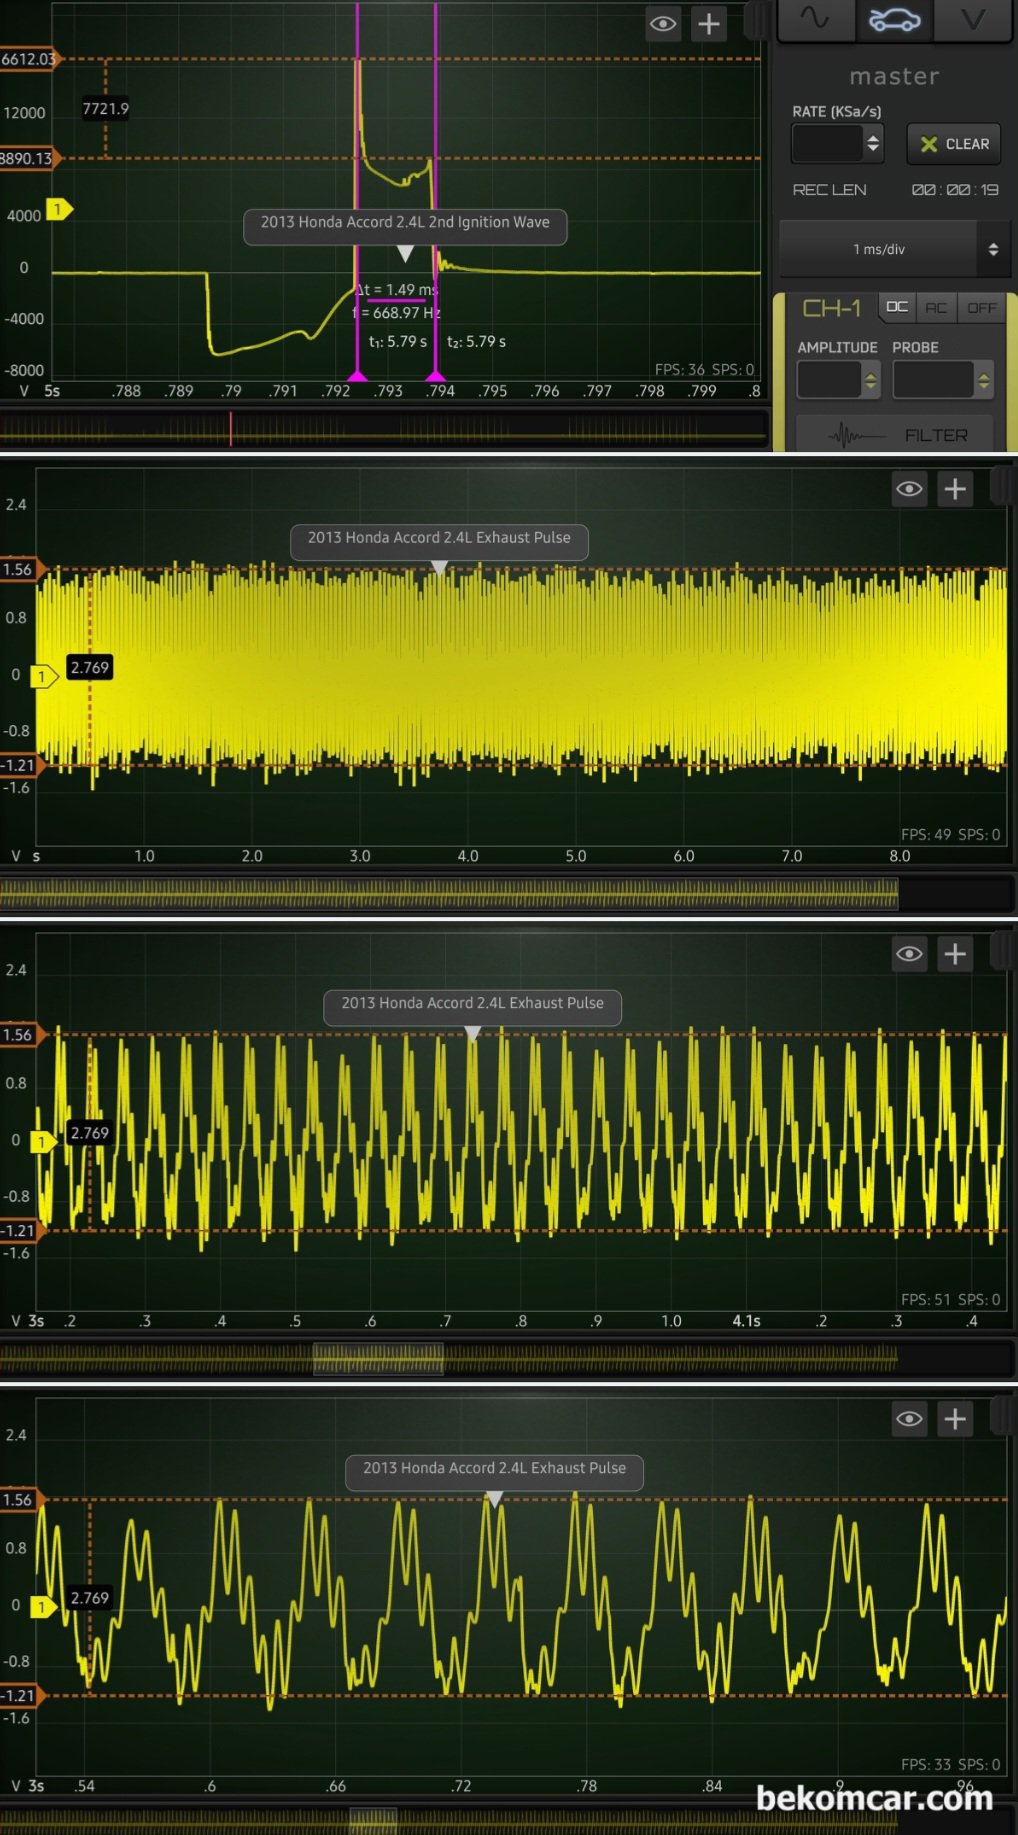Toggle the eye icon on the bottom exhaust pulse chart
This screenshot has height=1835, width=1018.
(909, 1419)
